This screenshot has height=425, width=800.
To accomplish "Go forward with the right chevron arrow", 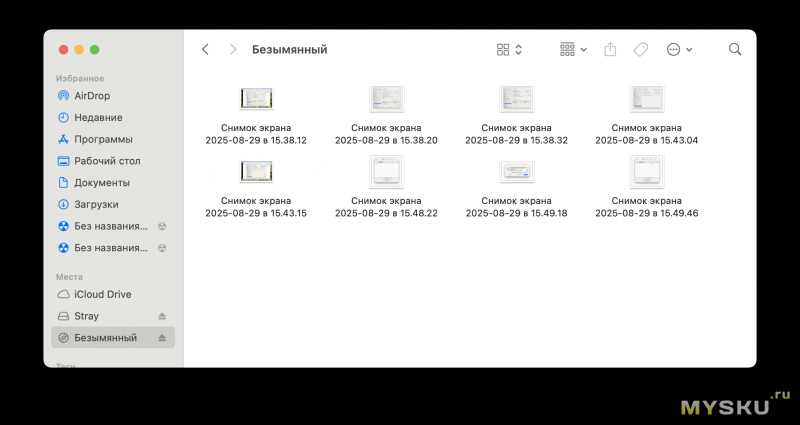I will click(233, 49).
